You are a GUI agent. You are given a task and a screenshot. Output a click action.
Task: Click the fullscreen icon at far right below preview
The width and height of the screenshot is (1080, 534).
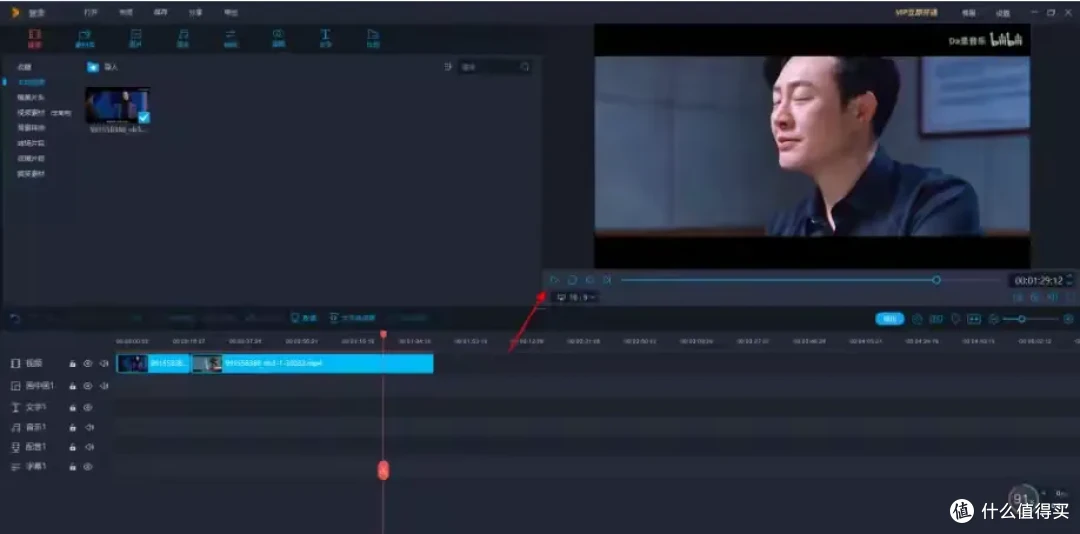click(x=1070, y=297)
